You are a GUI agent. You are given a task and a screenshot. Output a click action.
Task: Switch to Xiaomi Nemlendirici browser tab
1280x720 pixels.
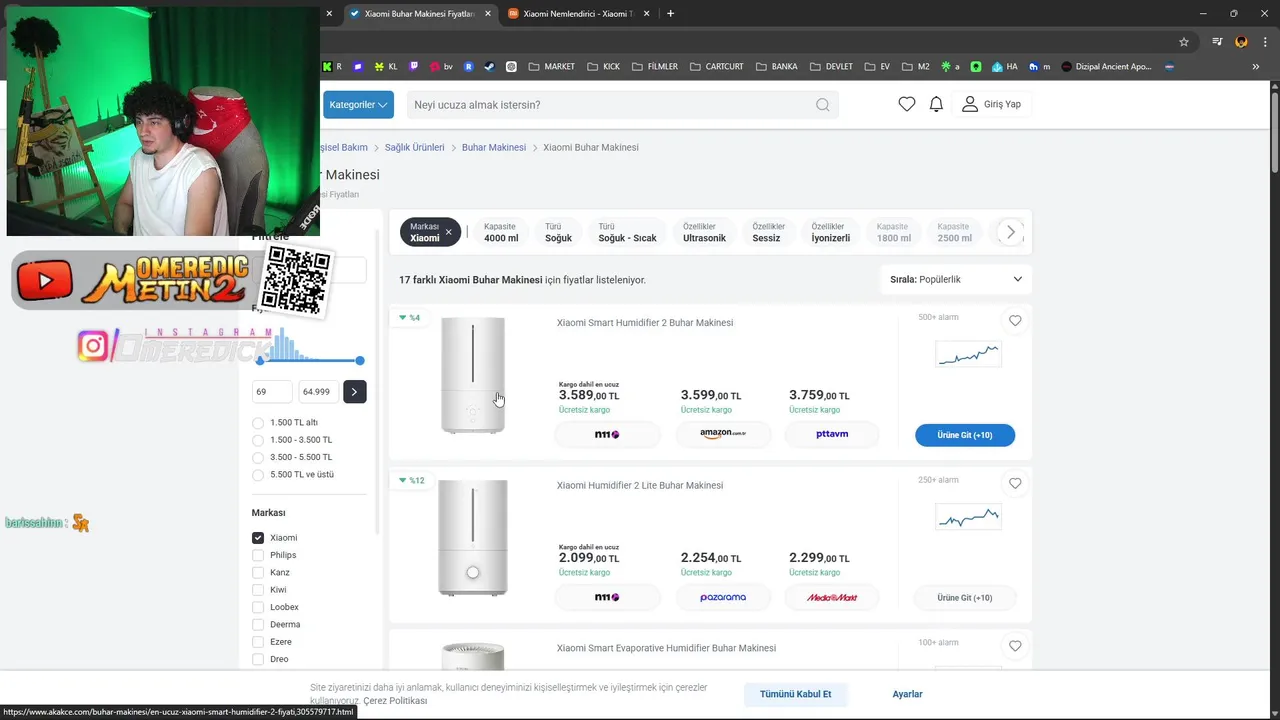[578, 14]
